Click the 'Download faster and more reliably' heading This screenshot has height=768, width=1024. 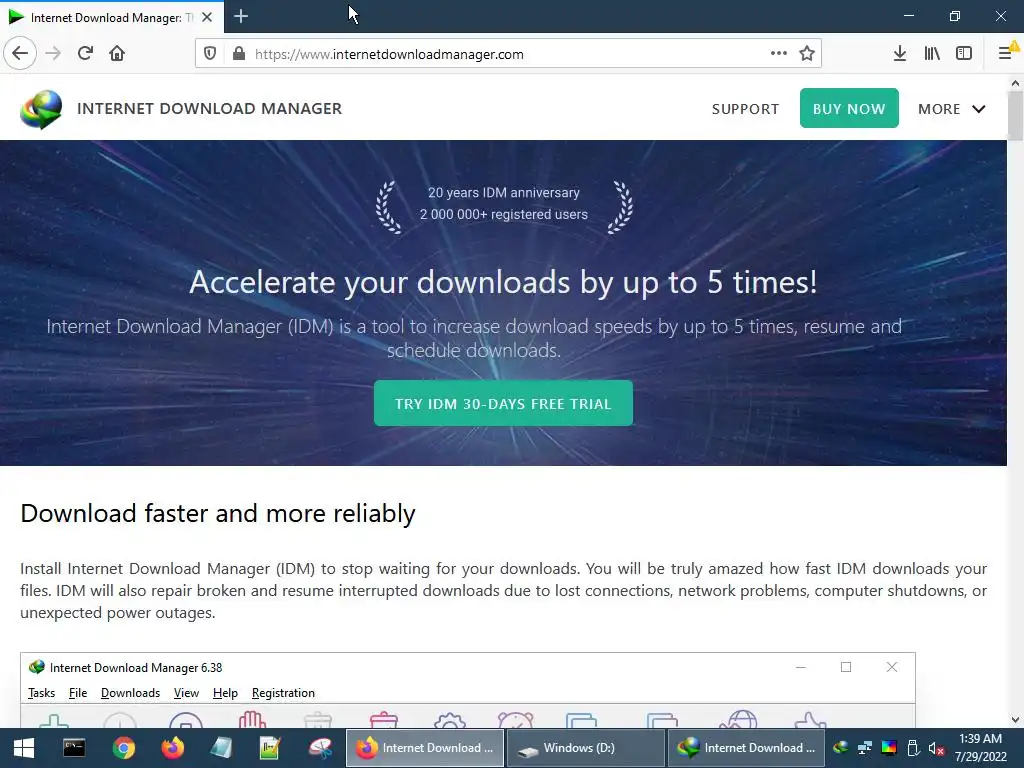pos(217,513)
